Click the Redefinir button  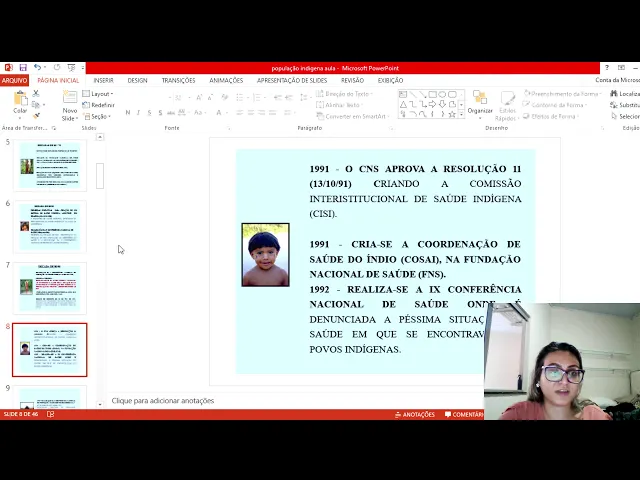[x=98, y=105]
